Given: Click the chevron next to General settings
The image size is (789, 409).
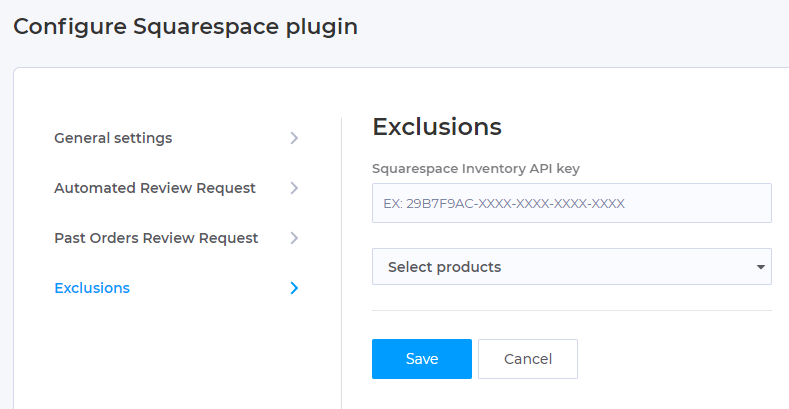Looking at the screenshot, I should [294, 138].
